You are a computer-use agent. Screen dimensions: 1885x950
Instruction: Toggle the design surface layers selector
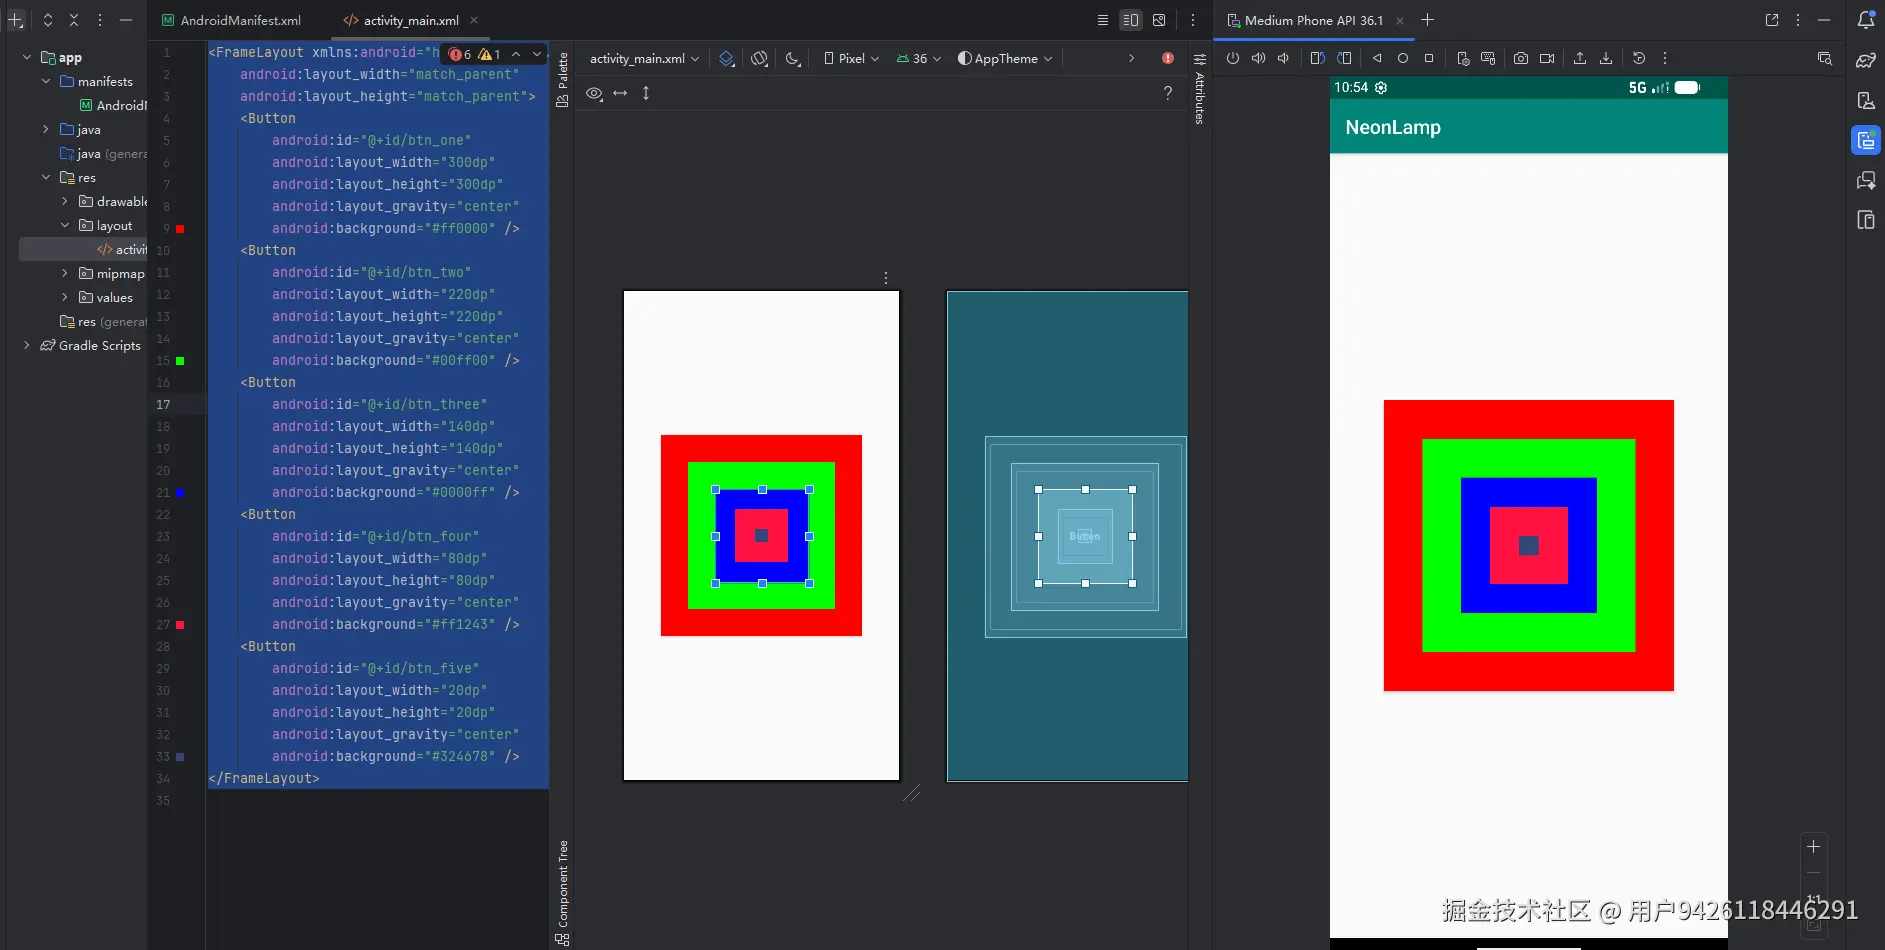(727, 59)
